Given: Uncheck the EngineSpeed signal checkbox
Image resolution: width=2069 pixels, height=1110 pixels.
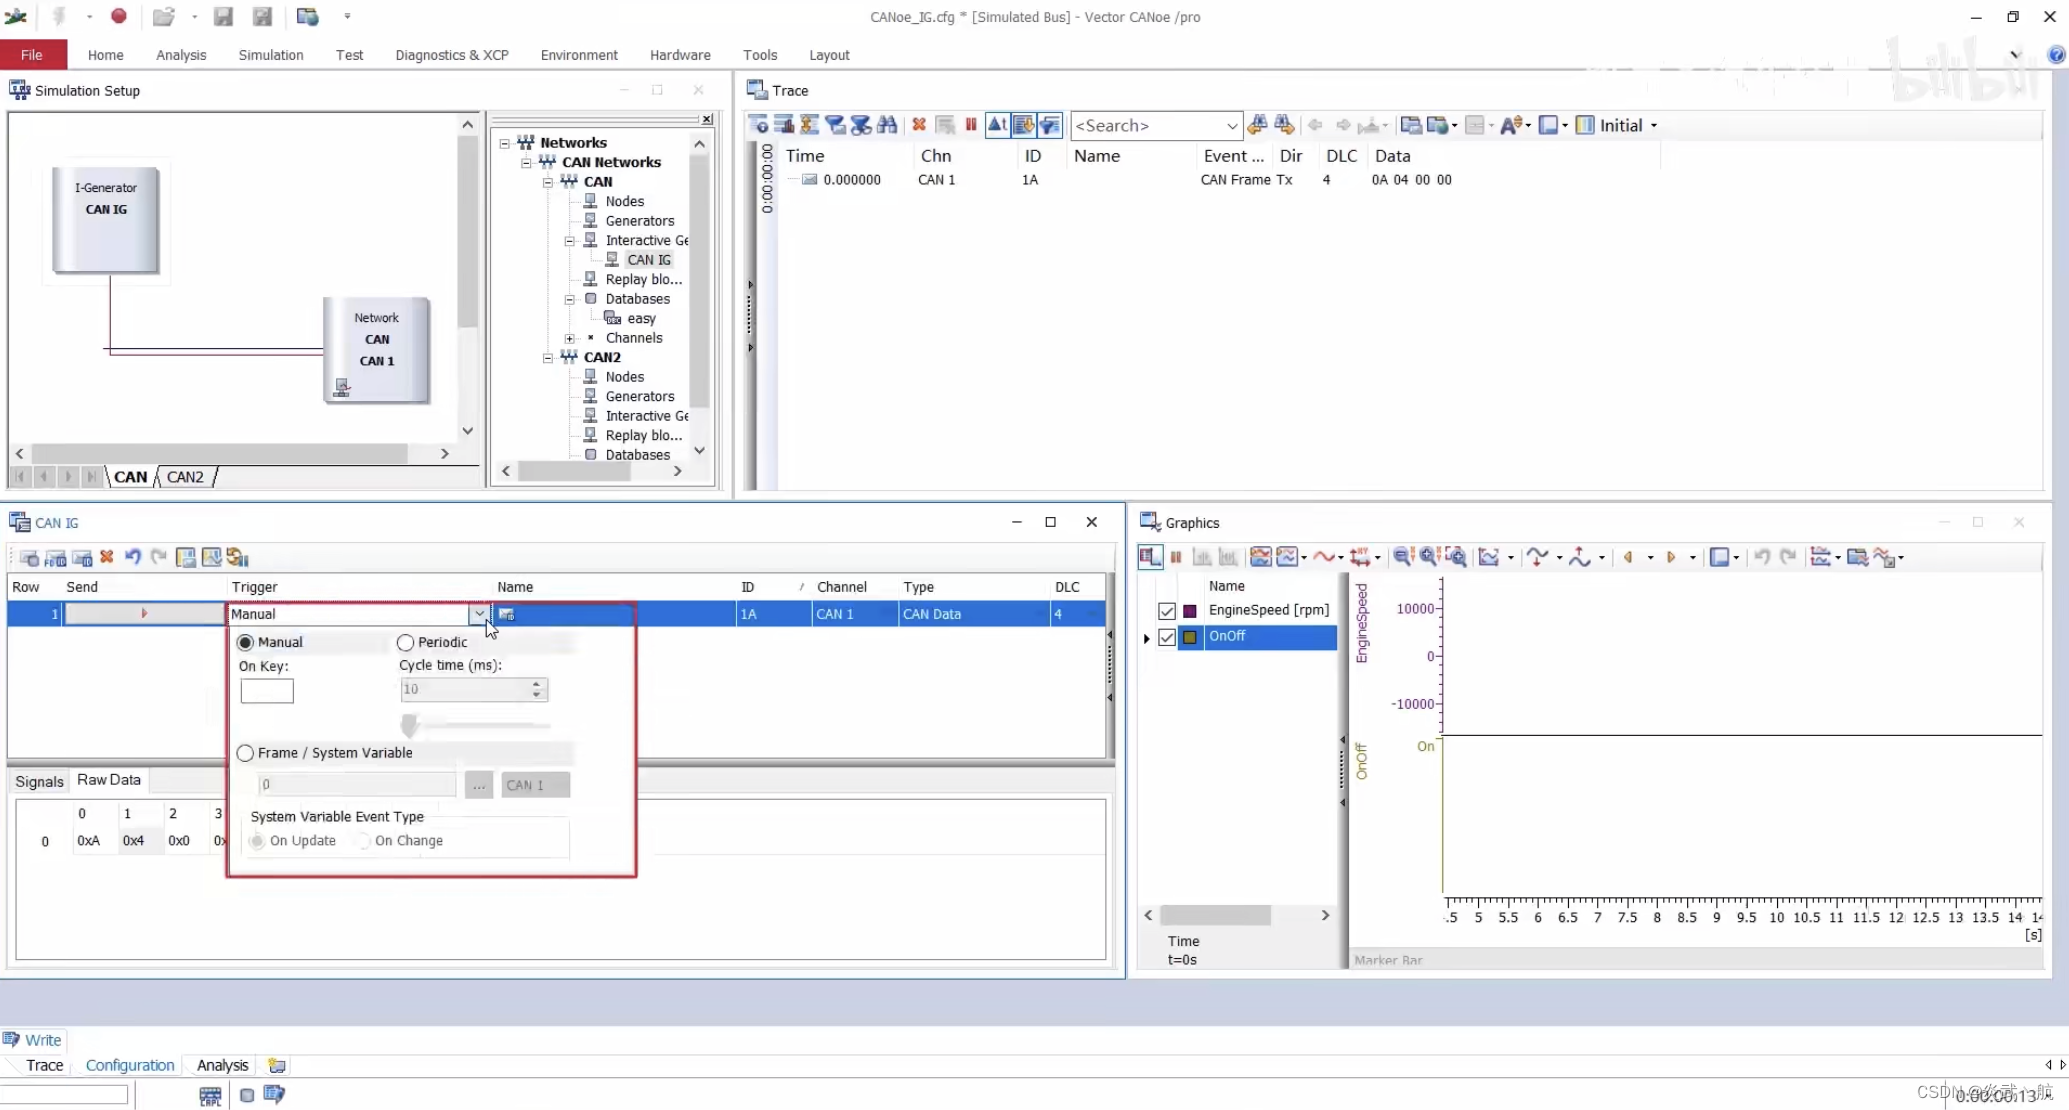Looking at the screenshot, I should tap(1166, 610).
